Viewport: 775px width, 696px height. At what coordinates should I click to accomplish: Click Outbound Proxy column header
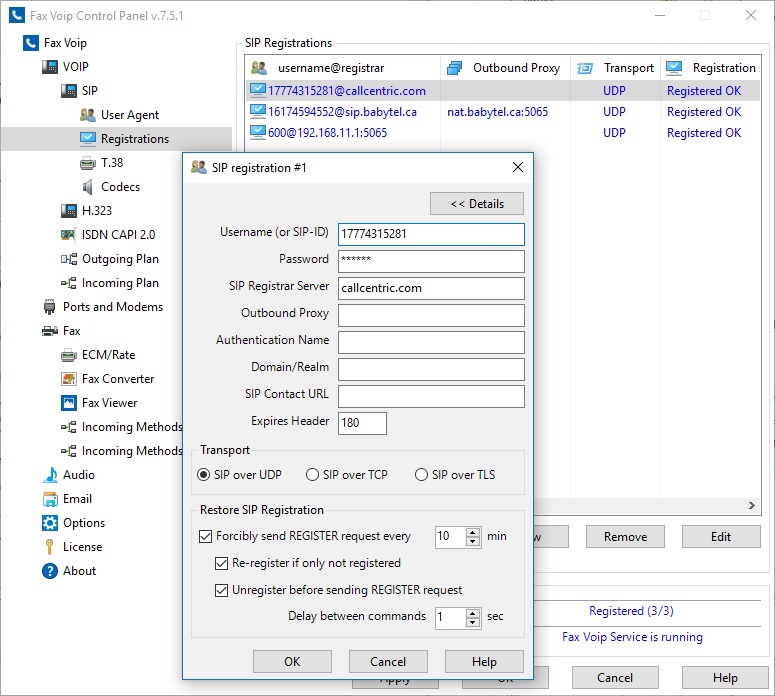coord(505,68)
